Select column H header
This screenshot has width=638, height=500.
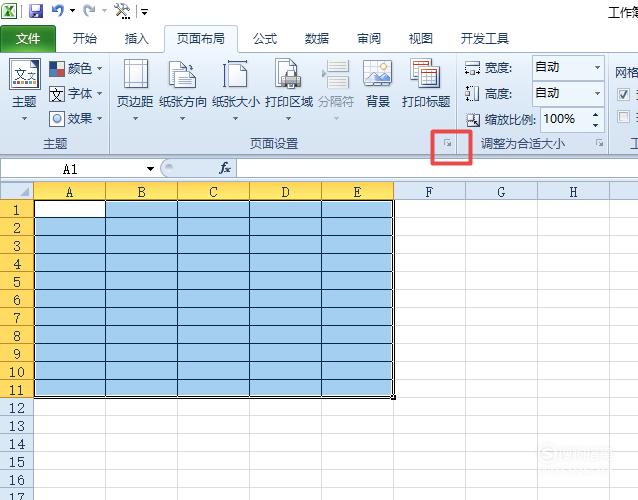[573, 192]
